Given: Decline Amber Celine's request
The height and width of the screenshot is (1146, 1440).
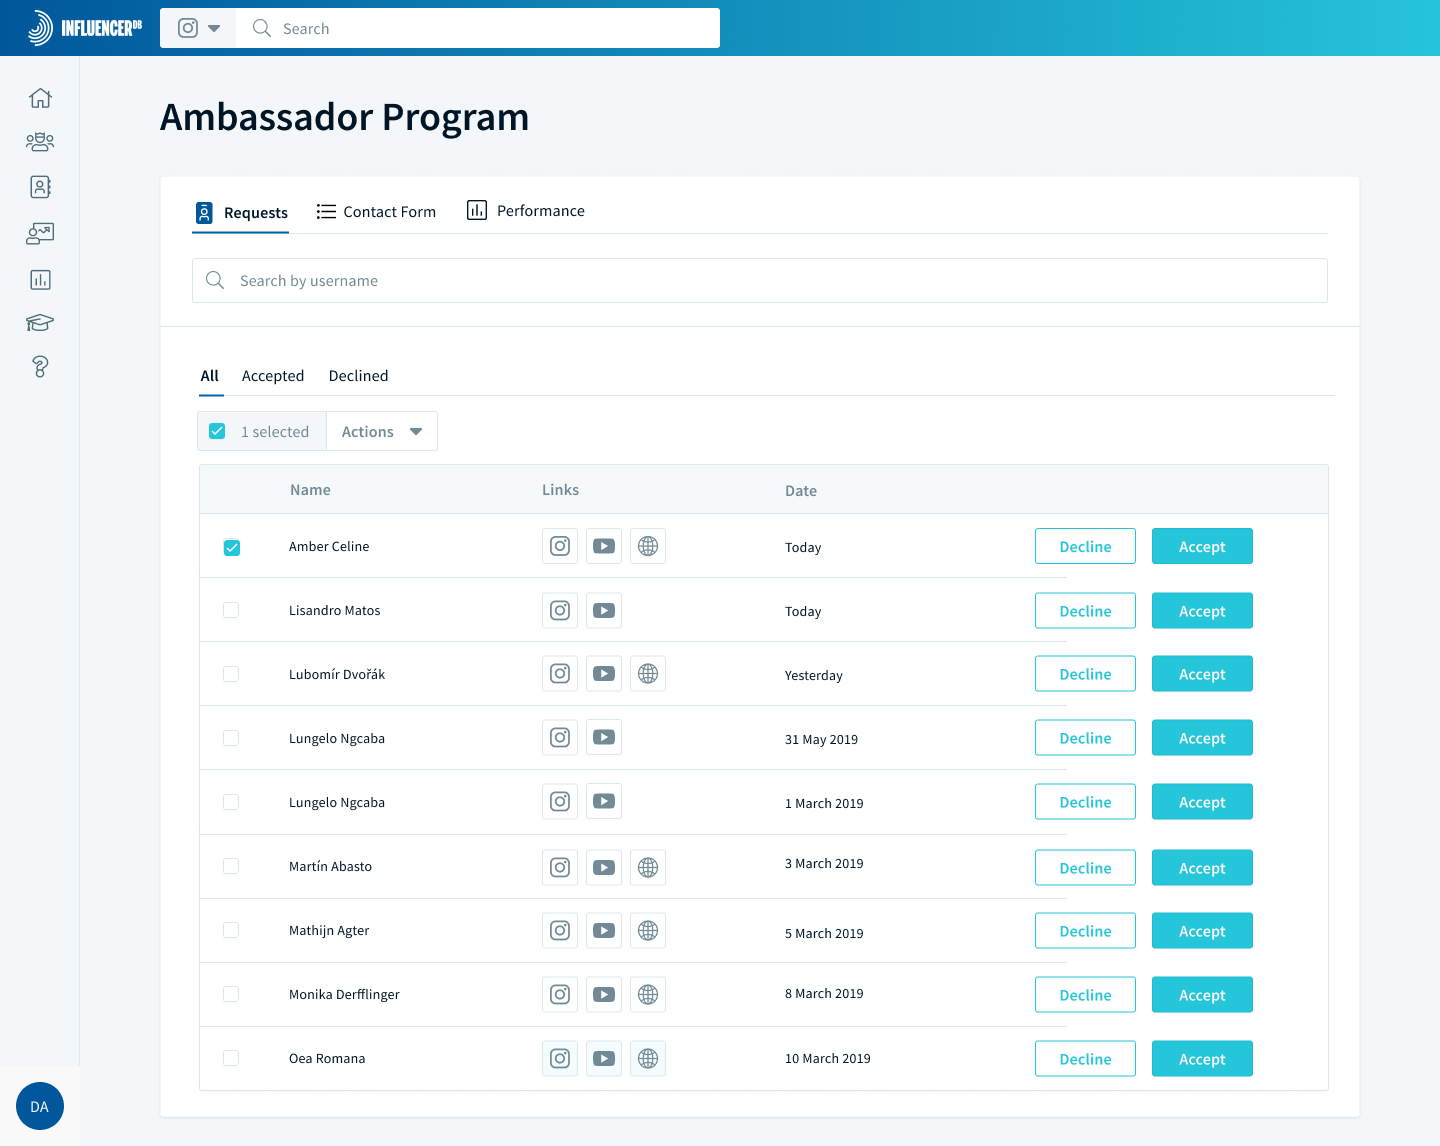Looking at the screenshot, I should point(1085,546).
